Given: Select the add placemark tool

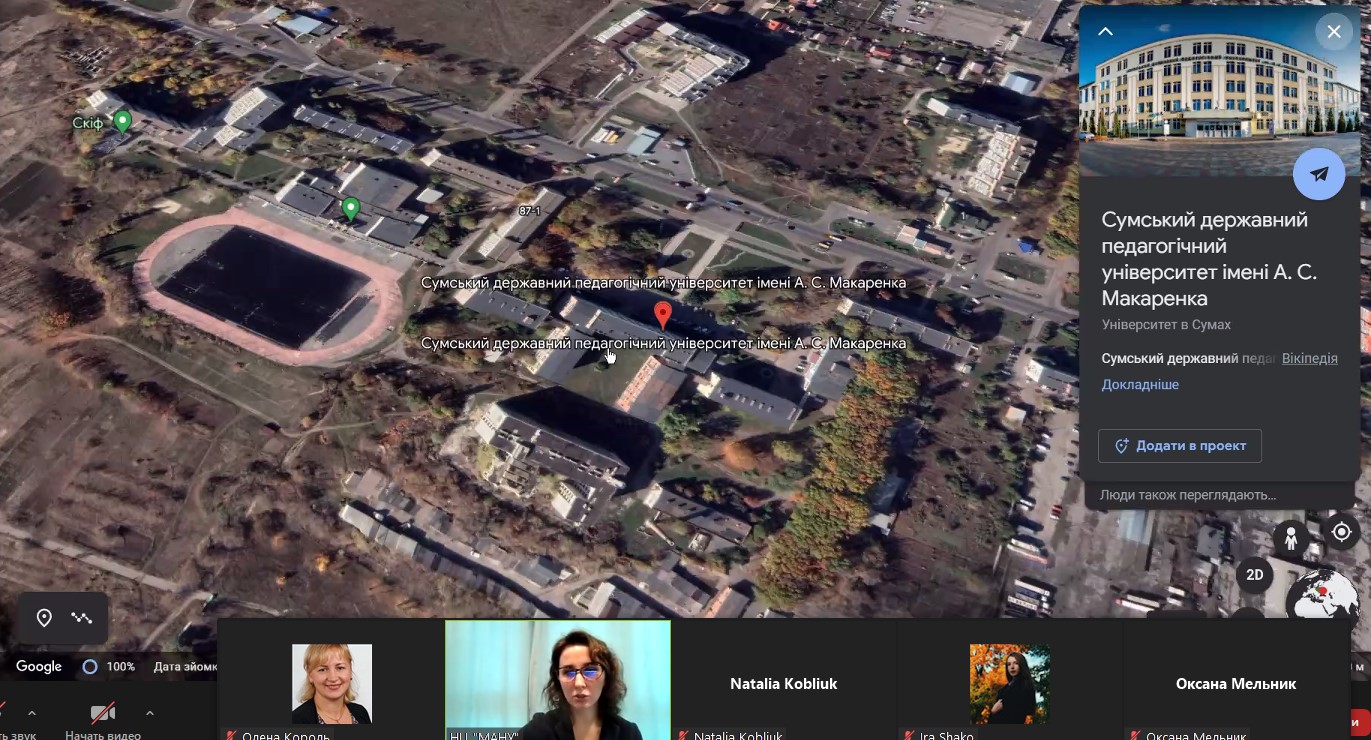Looking at the screenshot, I should 44,618.
